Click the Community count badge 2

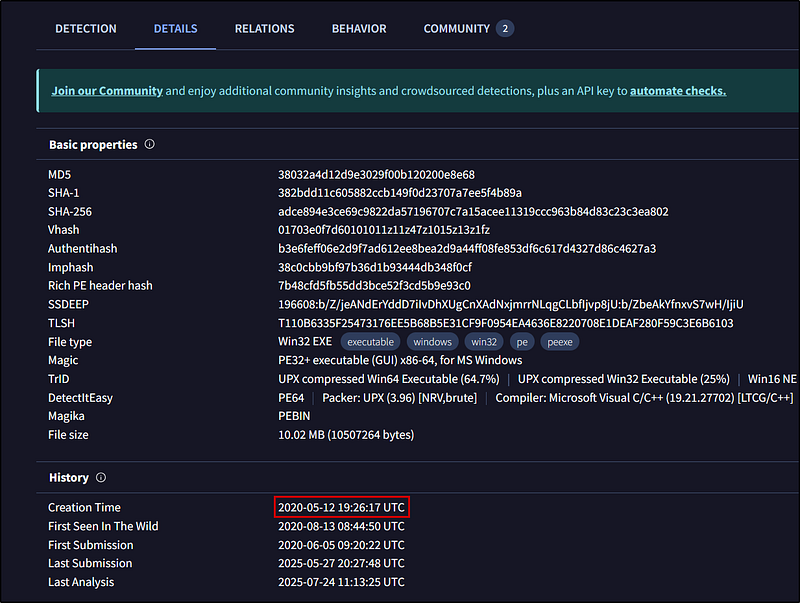(x=505, y=29)
